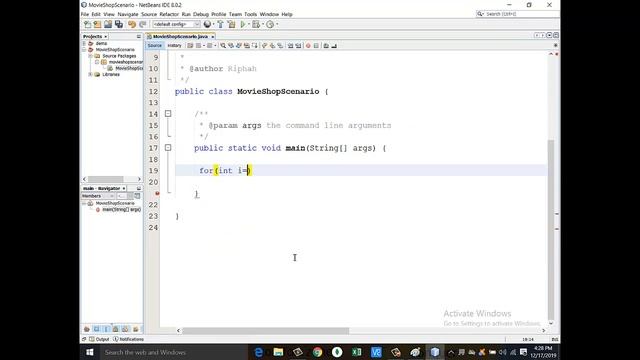The image size is (640, 360).
Task: Collapse the main method fold at line 17
Action: [x=168, y=148]
